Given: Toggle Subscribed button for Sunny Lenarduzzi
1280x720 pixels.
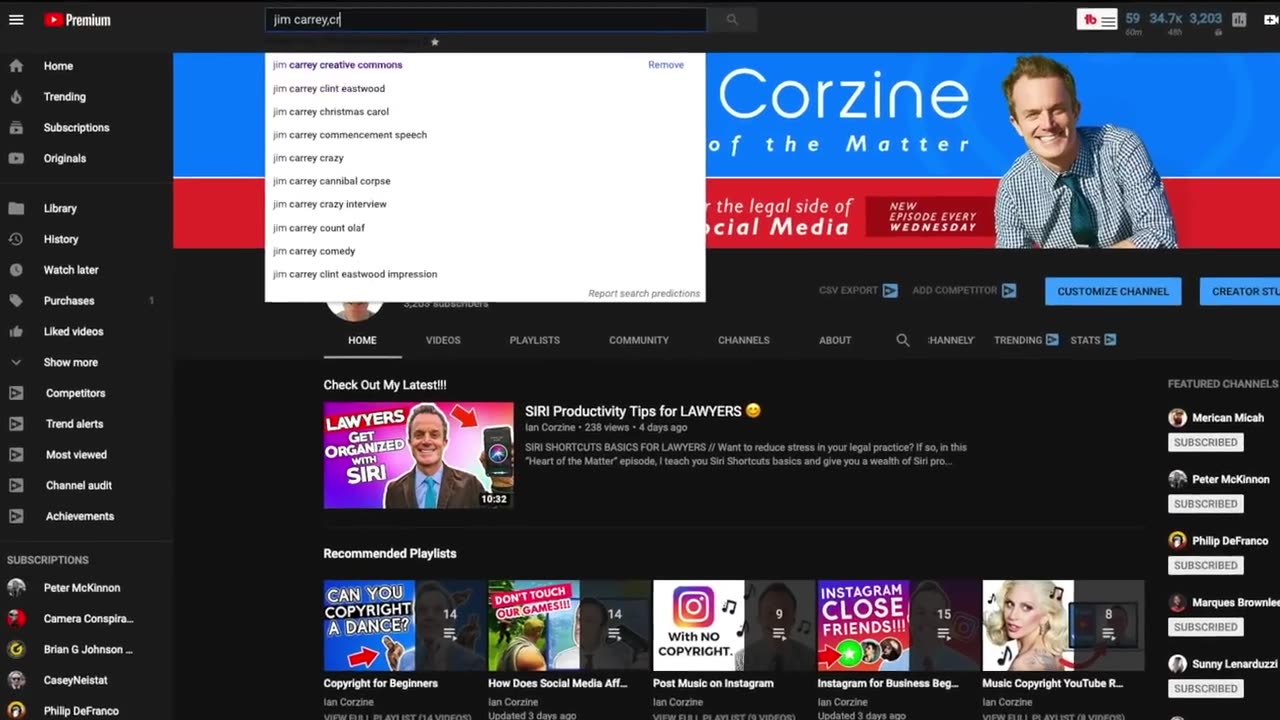Looking at the screenshot, I should 1205,688.
